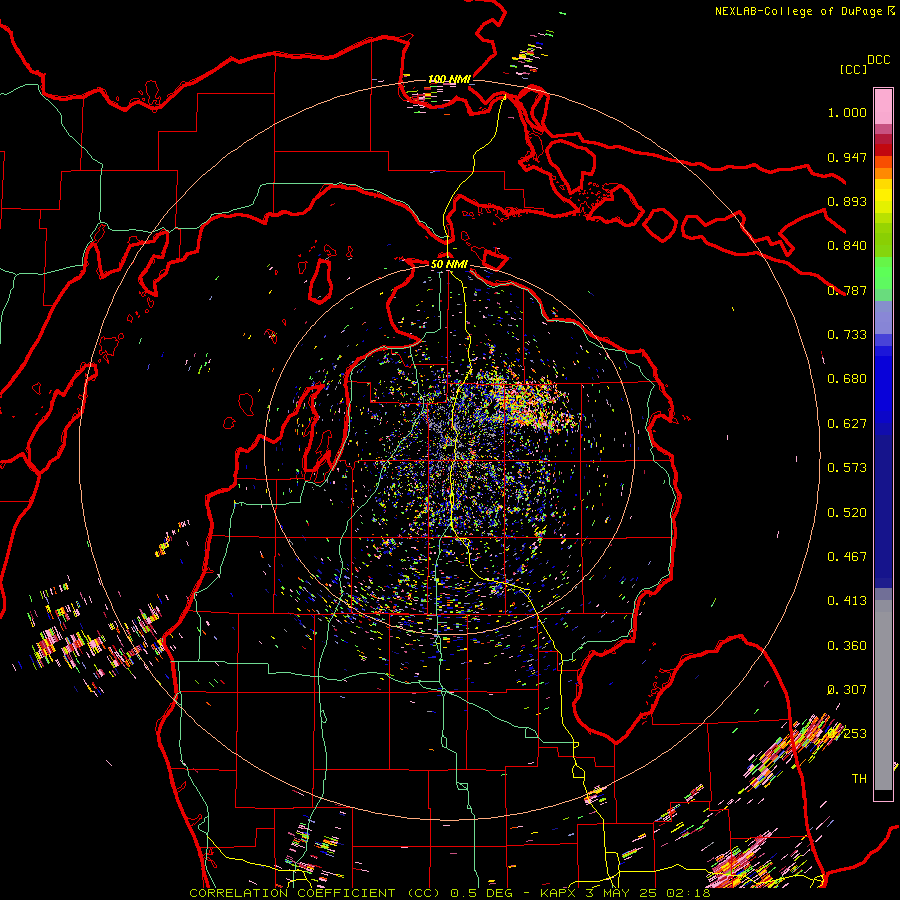
Task: Click the 0.573 scale value
Action: click(x=847, y=468)
